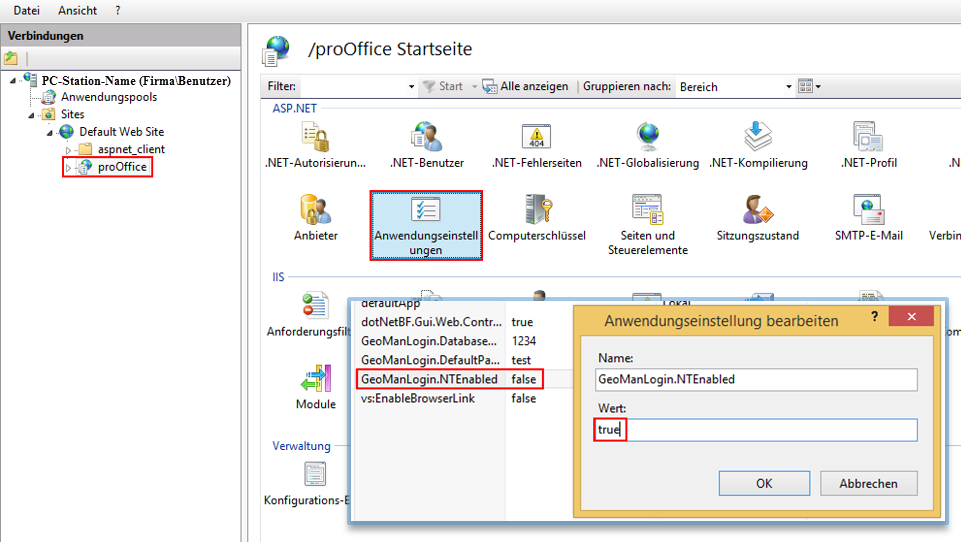Screen dimensions: 961x542
Task: Open the .NET-Autorisierung icon
Action: [x=315, y=138]
